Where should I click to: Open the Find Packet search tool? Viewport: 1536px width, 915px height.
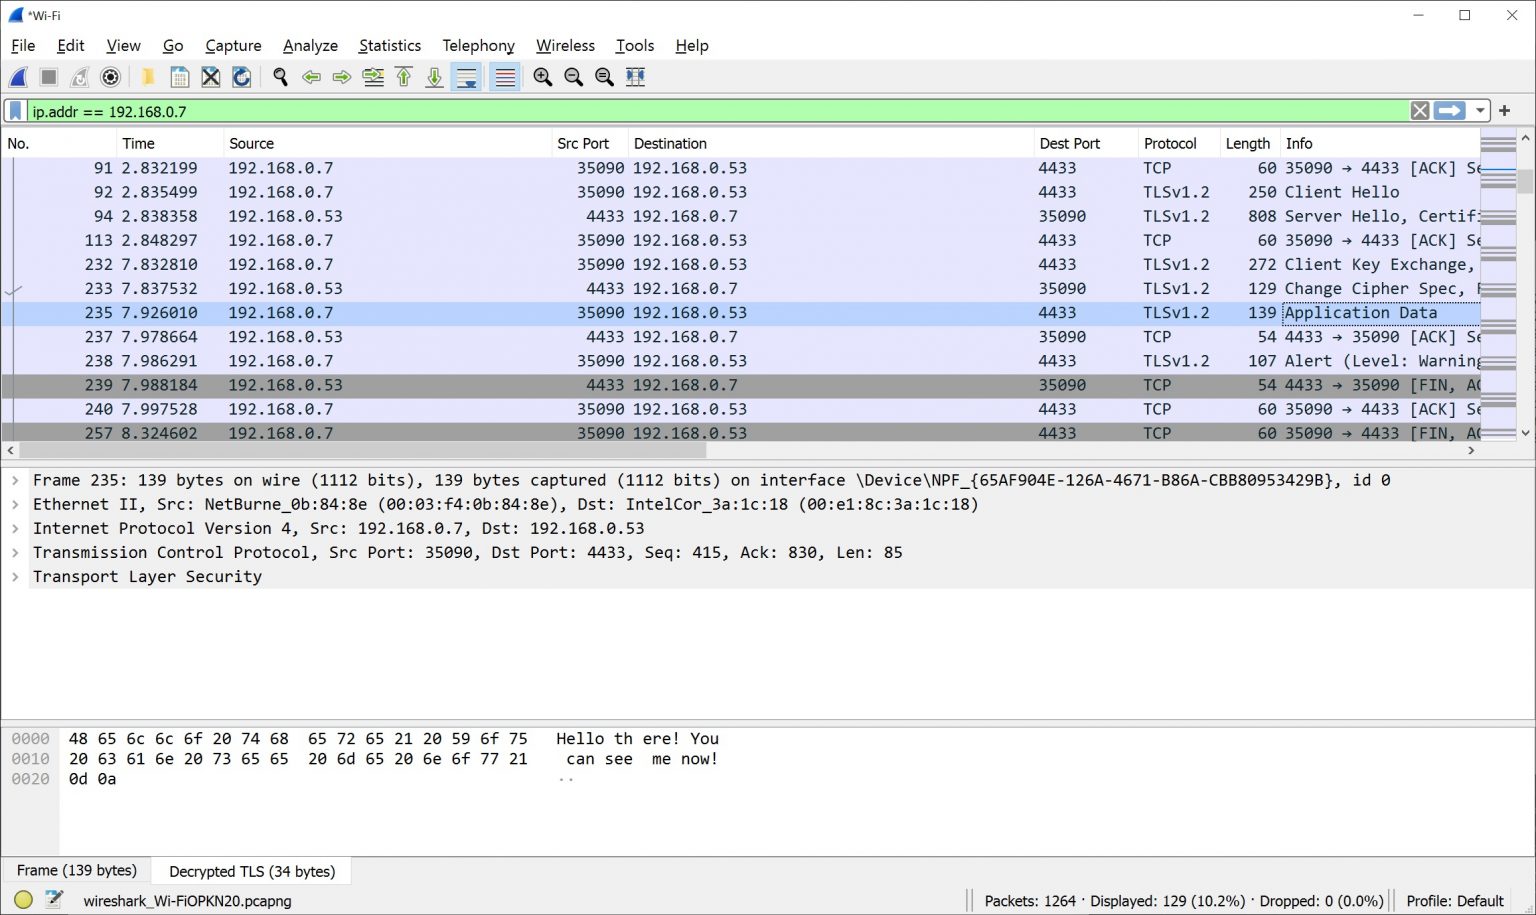tap(281, 77)
